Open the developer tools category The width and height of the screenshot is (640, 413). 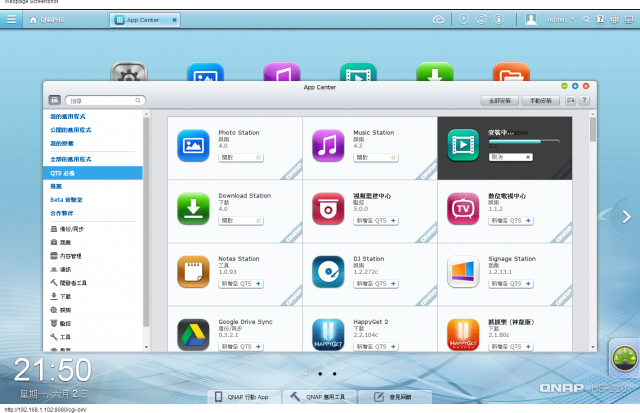tap(68, 283)
